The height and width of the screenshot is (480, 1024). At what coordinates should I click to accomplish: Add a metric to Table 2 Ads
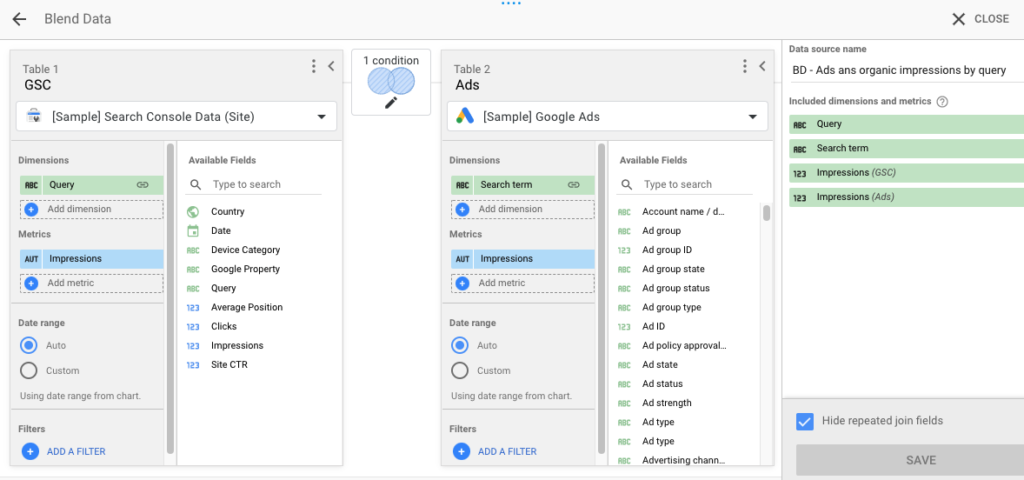tap(522, 283)
